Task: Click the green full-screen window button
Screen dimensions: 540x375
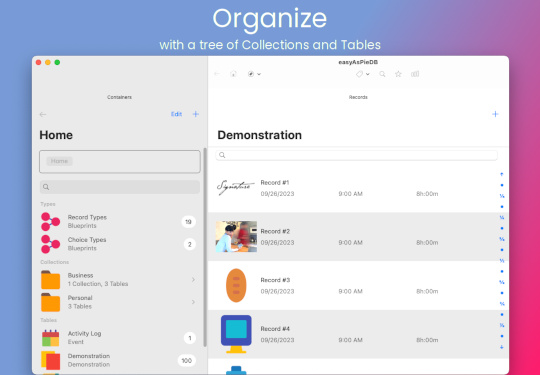Action: [57, 62]
